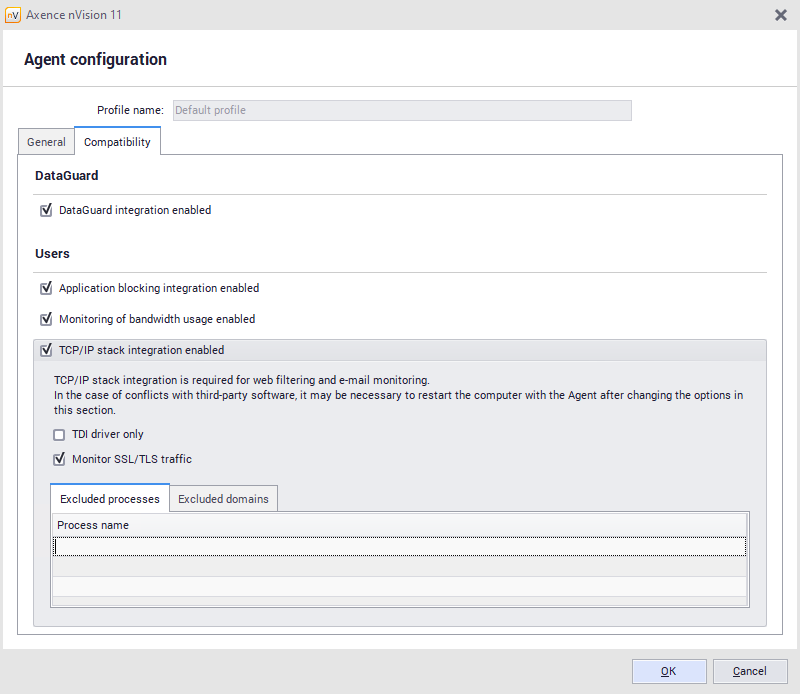
Task: Select the Compatibility tab
Action: click(117, 142)
